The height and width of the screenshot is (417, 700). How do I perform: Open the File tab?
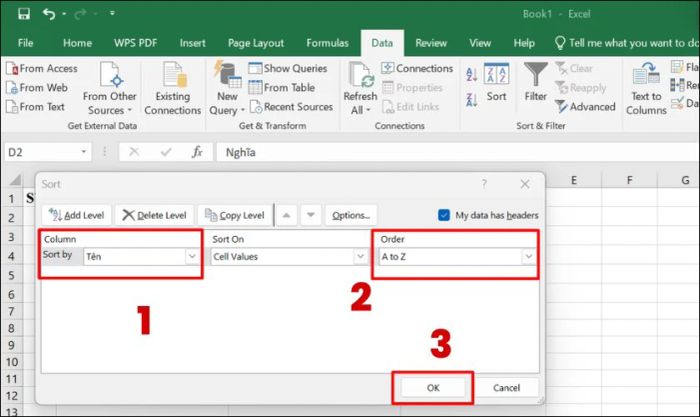[25, 43]
